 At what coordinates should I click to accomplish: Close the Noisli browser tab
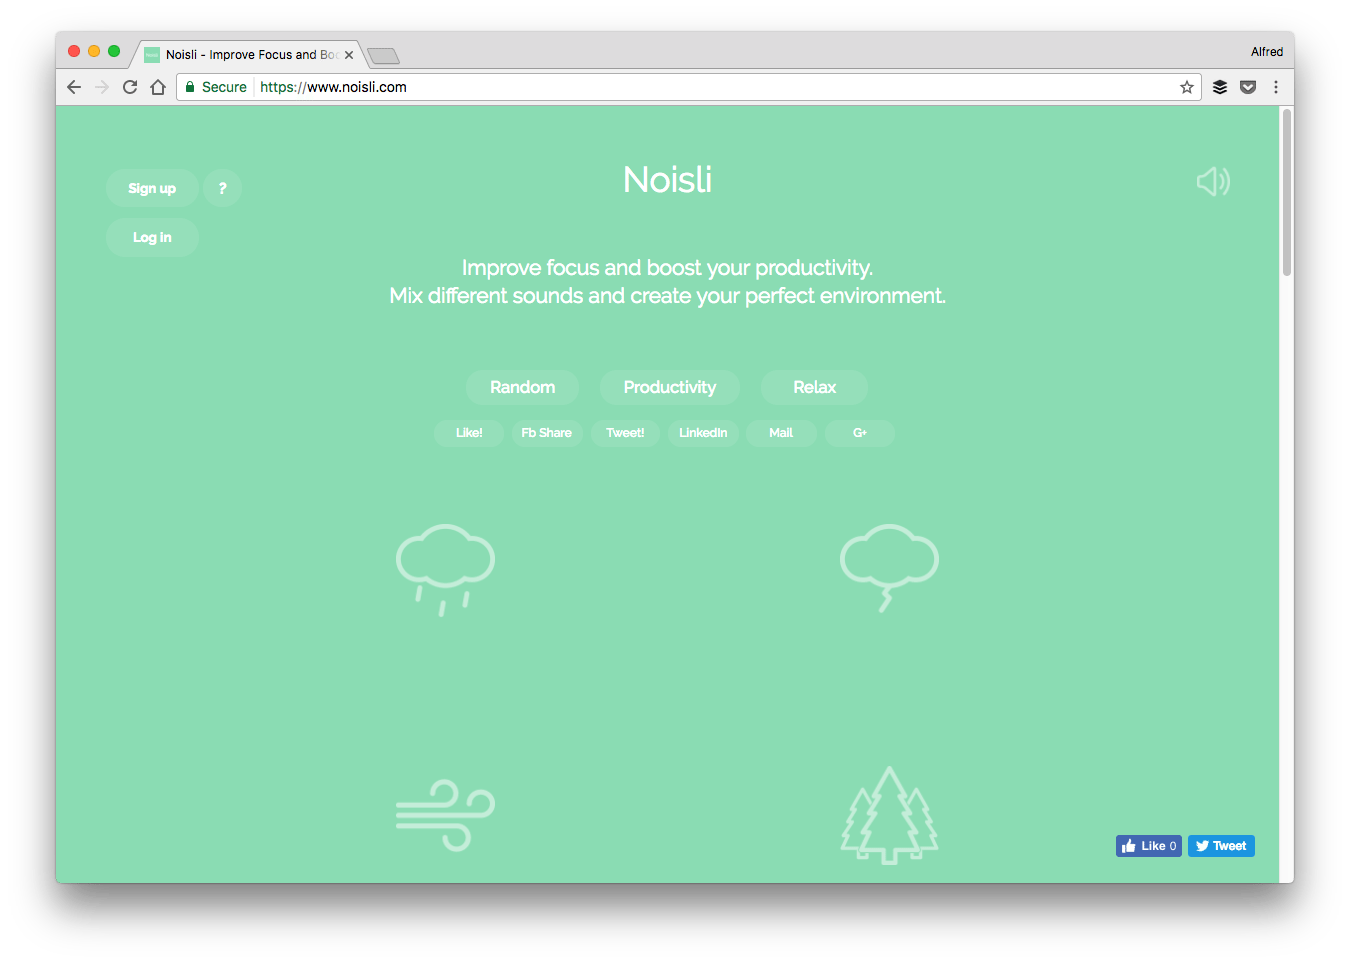(349, 55)
